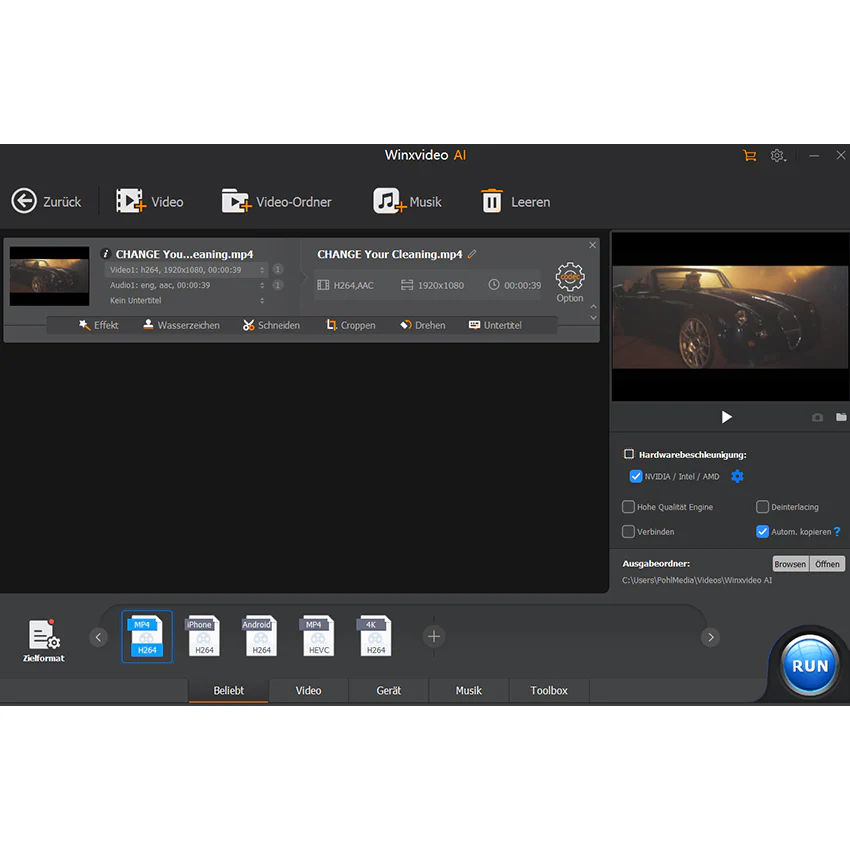Uncheck the NVIDIA / Intel / AMD checkbox
The width and height of the screenshot is (850, 850).
point(635,476)
